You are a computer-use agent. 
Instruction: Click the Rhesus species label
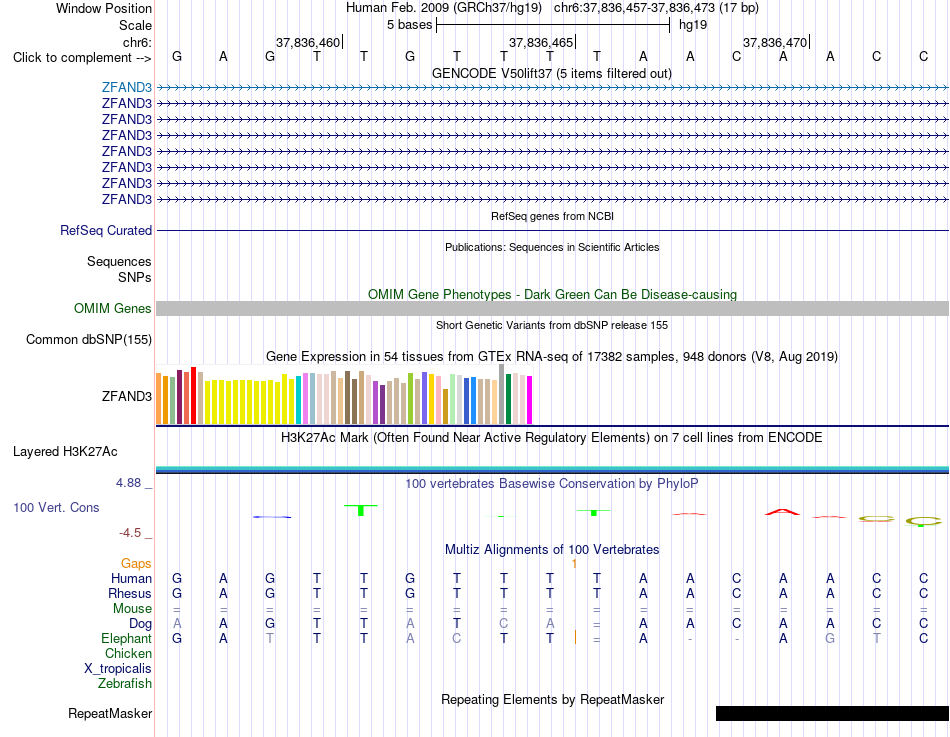coord(130,593)
